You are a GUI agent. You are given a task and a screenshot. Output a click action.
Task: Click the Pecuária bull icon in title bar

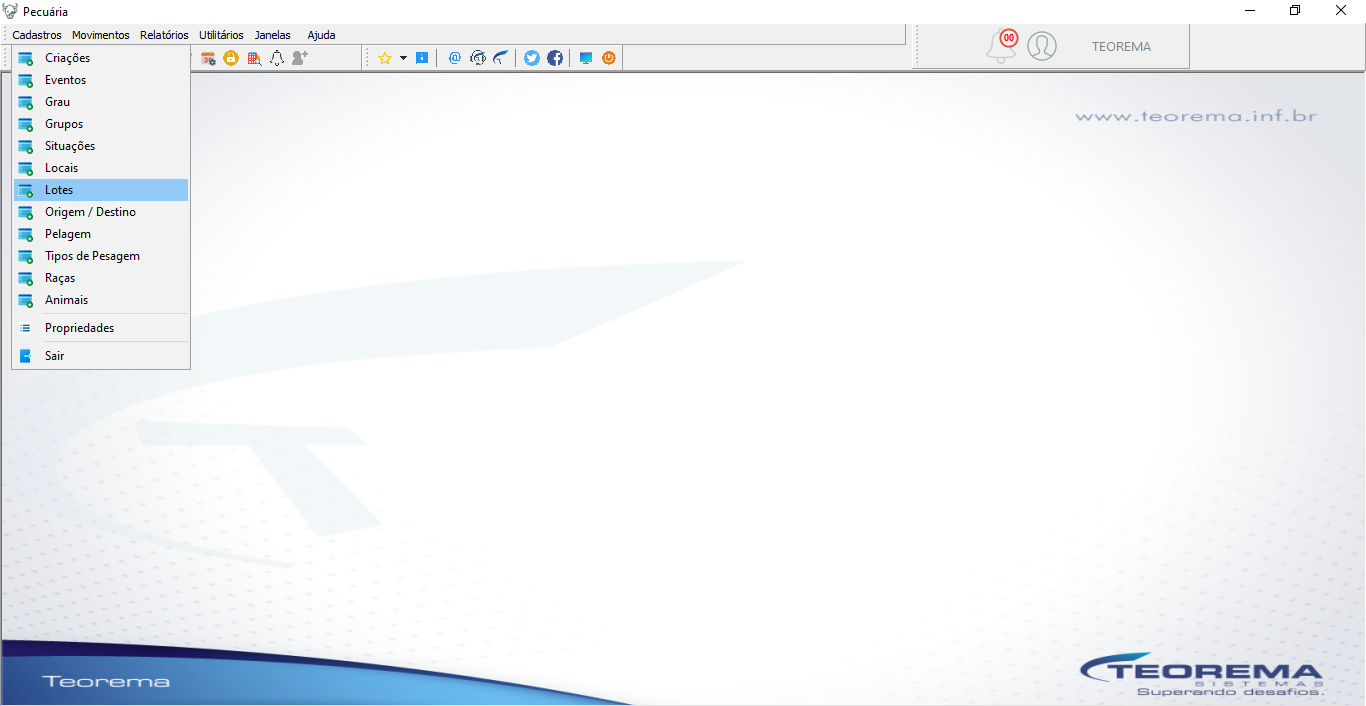(11, 11)
